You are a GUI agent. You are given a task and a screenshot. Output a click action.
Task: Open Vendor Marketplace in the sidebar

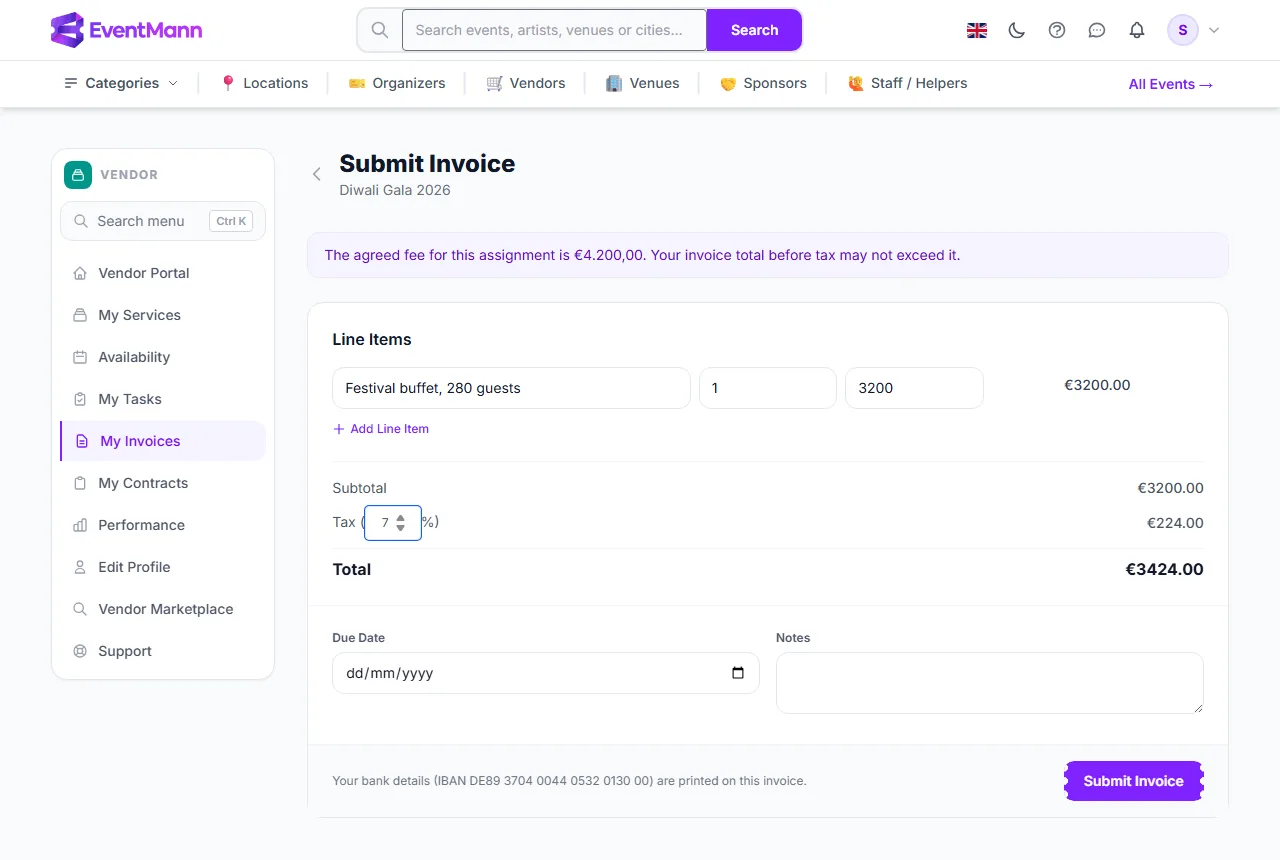(x=163, y=609)
